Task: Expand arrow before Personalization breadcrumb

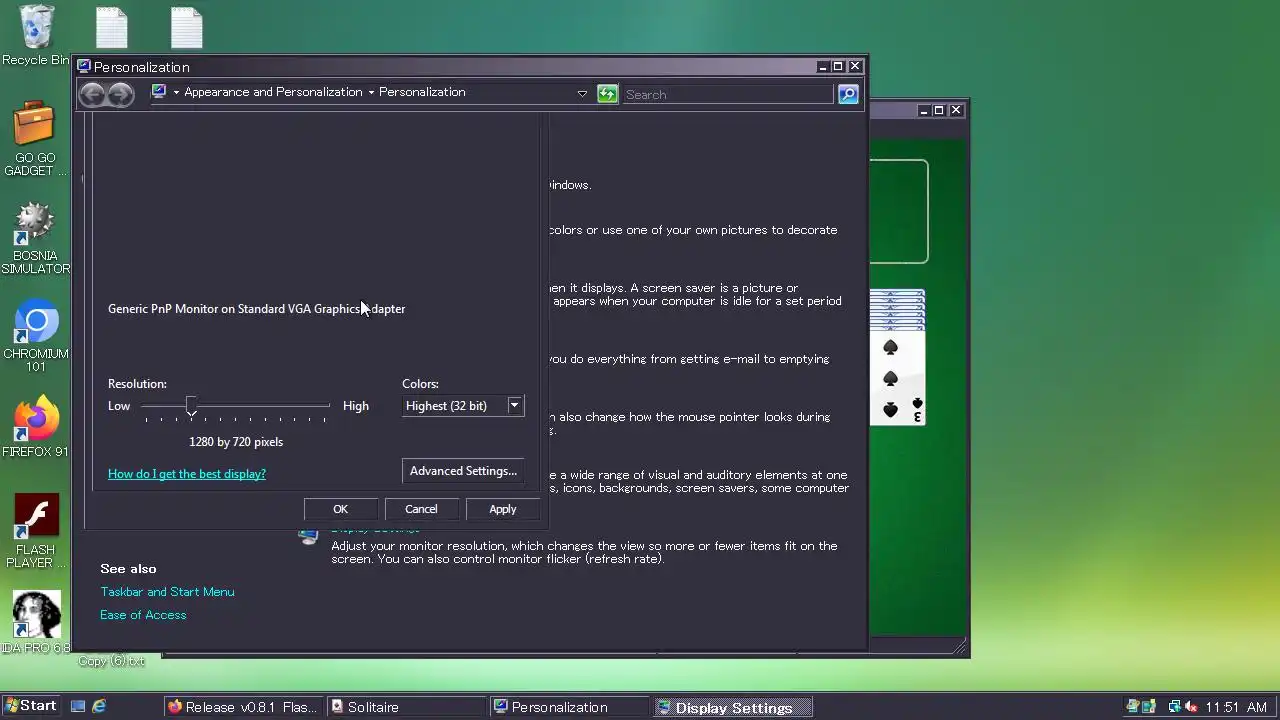Action: coord(371,92)
